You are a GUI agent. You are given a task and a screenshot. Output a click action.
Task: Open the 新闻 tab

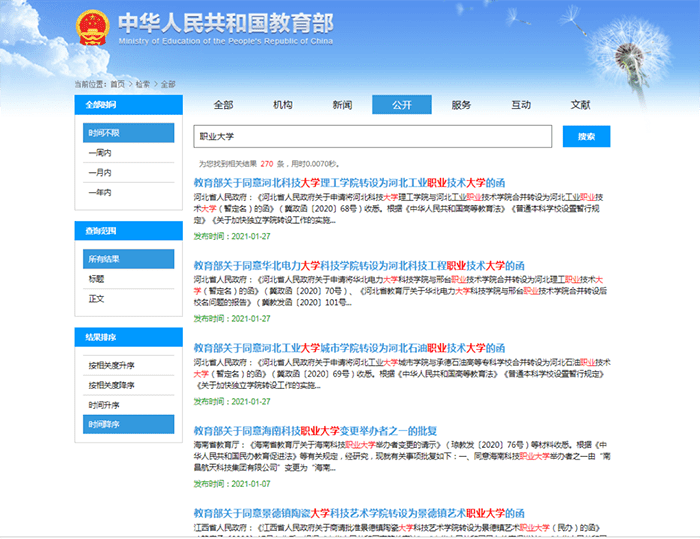tap(342, 105)
